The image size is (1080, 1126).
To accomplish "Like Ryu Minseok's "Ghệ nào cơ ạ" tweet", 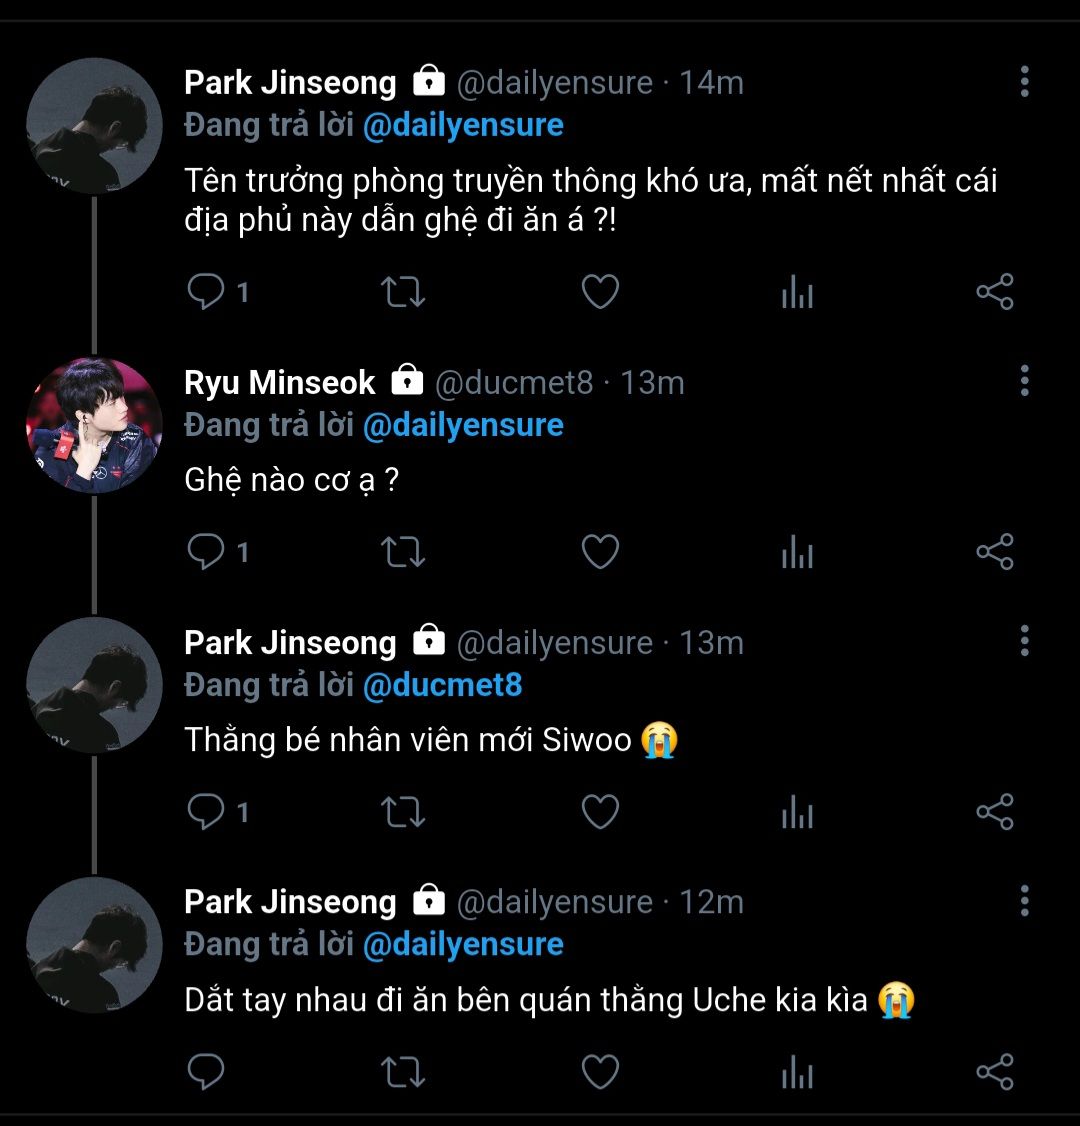I will (600, 552).
